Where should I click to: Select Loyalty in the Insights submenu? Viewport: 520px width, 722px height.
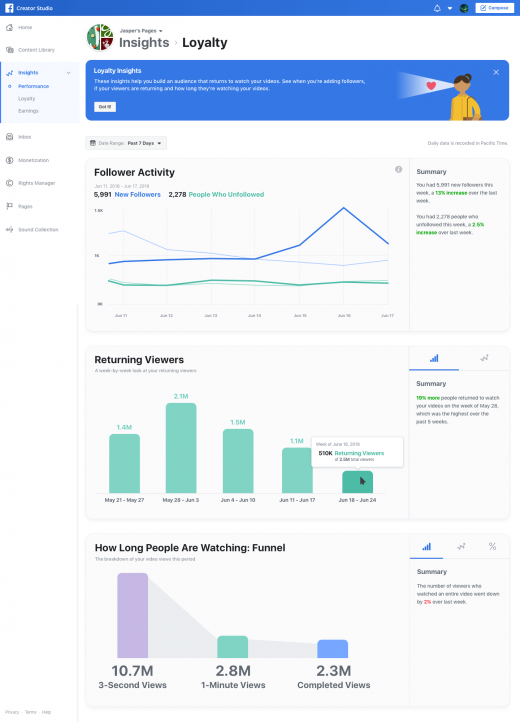(x=26, y=99)
